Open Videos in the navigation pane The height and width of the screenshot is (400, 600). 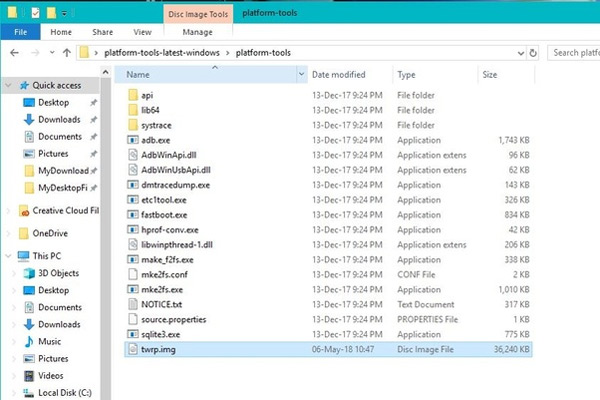pos(43,376)
